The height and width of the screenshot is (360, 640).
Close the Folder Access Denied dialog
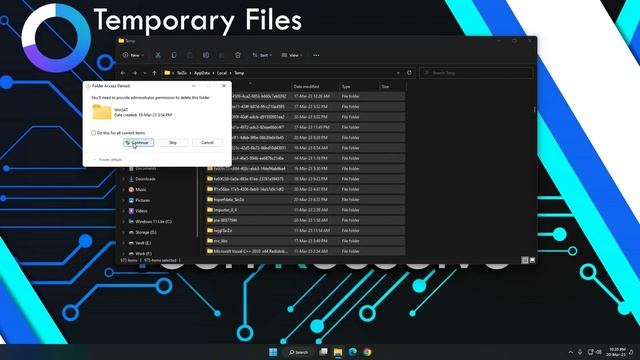pos(224,86)
